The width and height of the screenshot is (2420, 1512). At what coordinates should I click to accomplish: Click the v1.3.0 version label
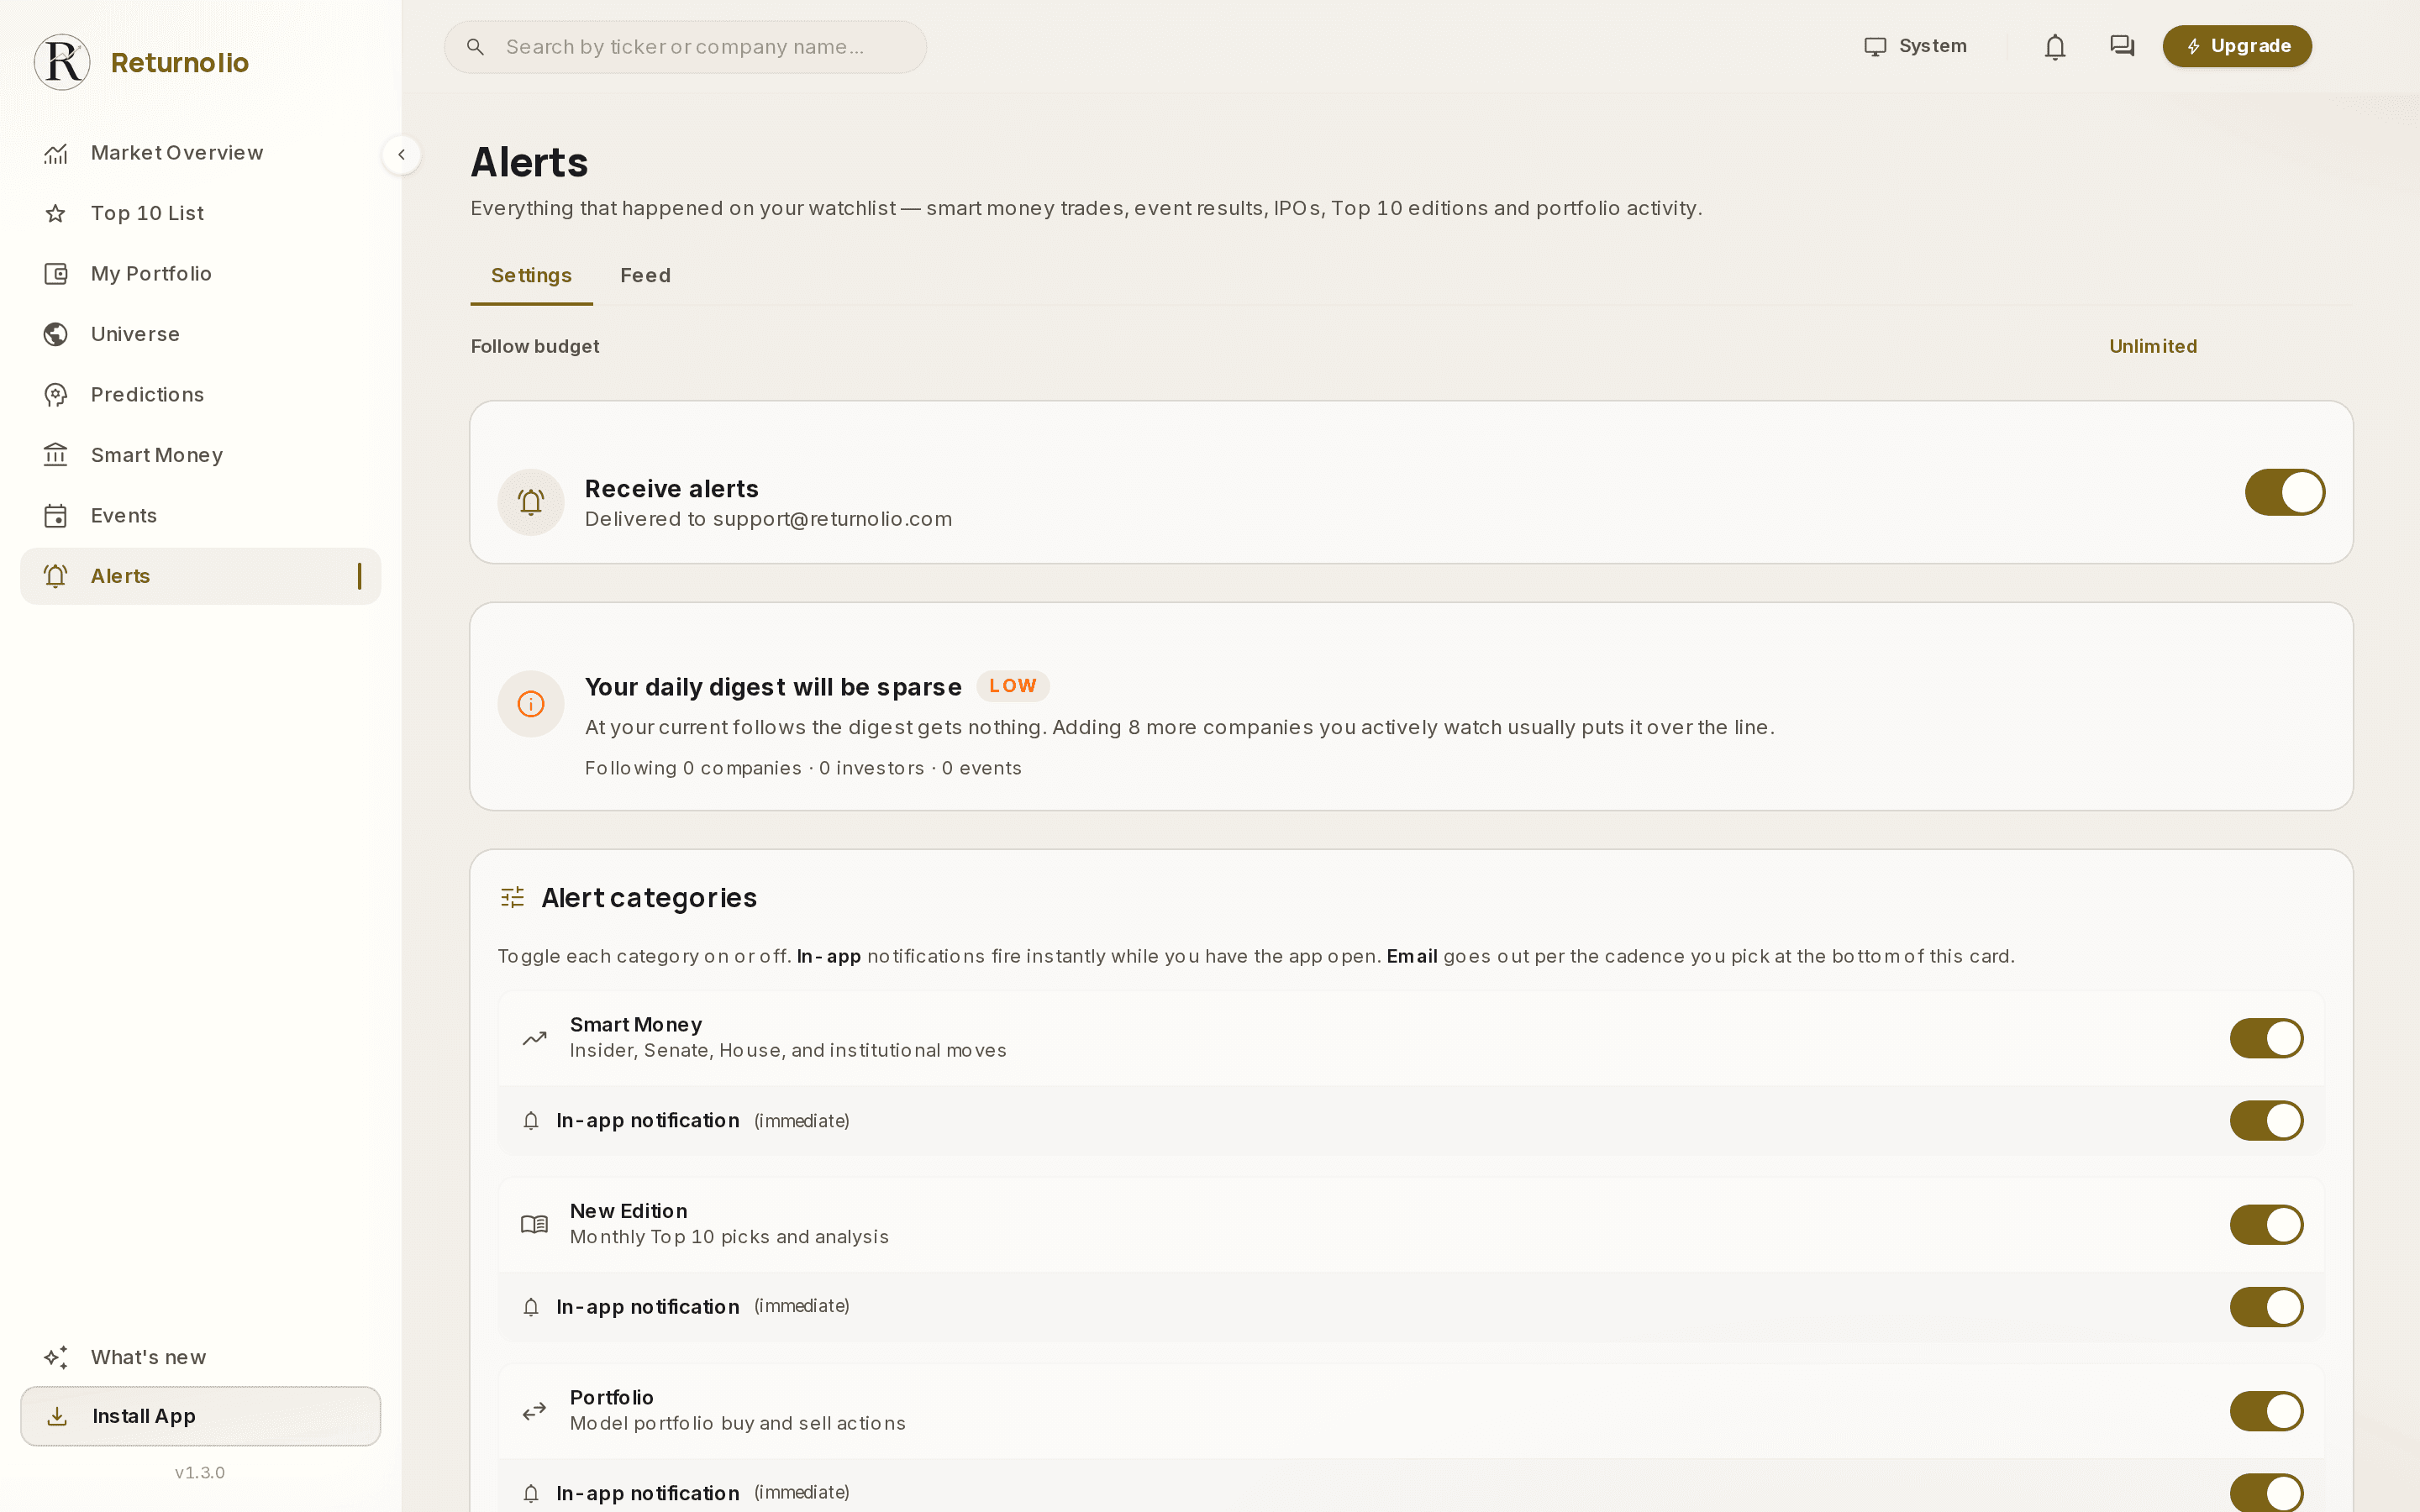200,1472
